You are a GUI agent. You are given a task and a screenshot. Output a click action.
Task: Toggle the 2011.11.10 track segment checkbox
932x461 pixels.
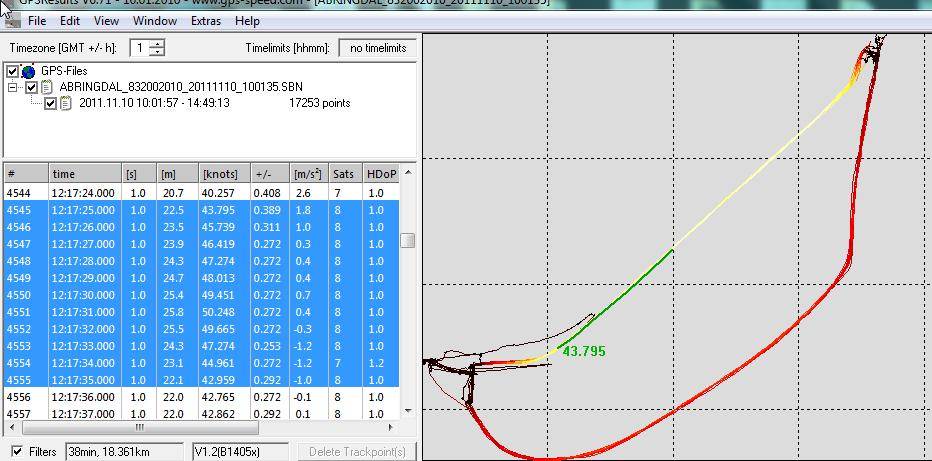pyautogui.click(x=51, y=103)
